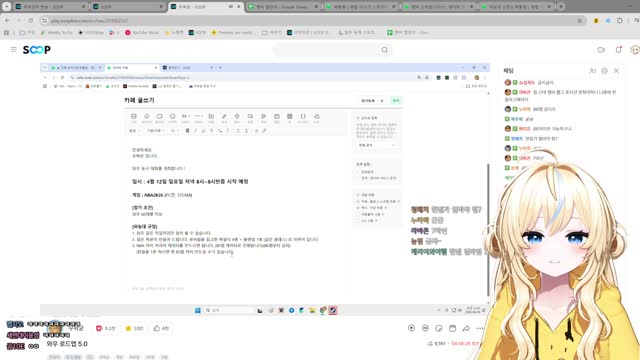Screen dimensions: 640x360
Task: Open chat participants list icon
Action: (592, 71)
